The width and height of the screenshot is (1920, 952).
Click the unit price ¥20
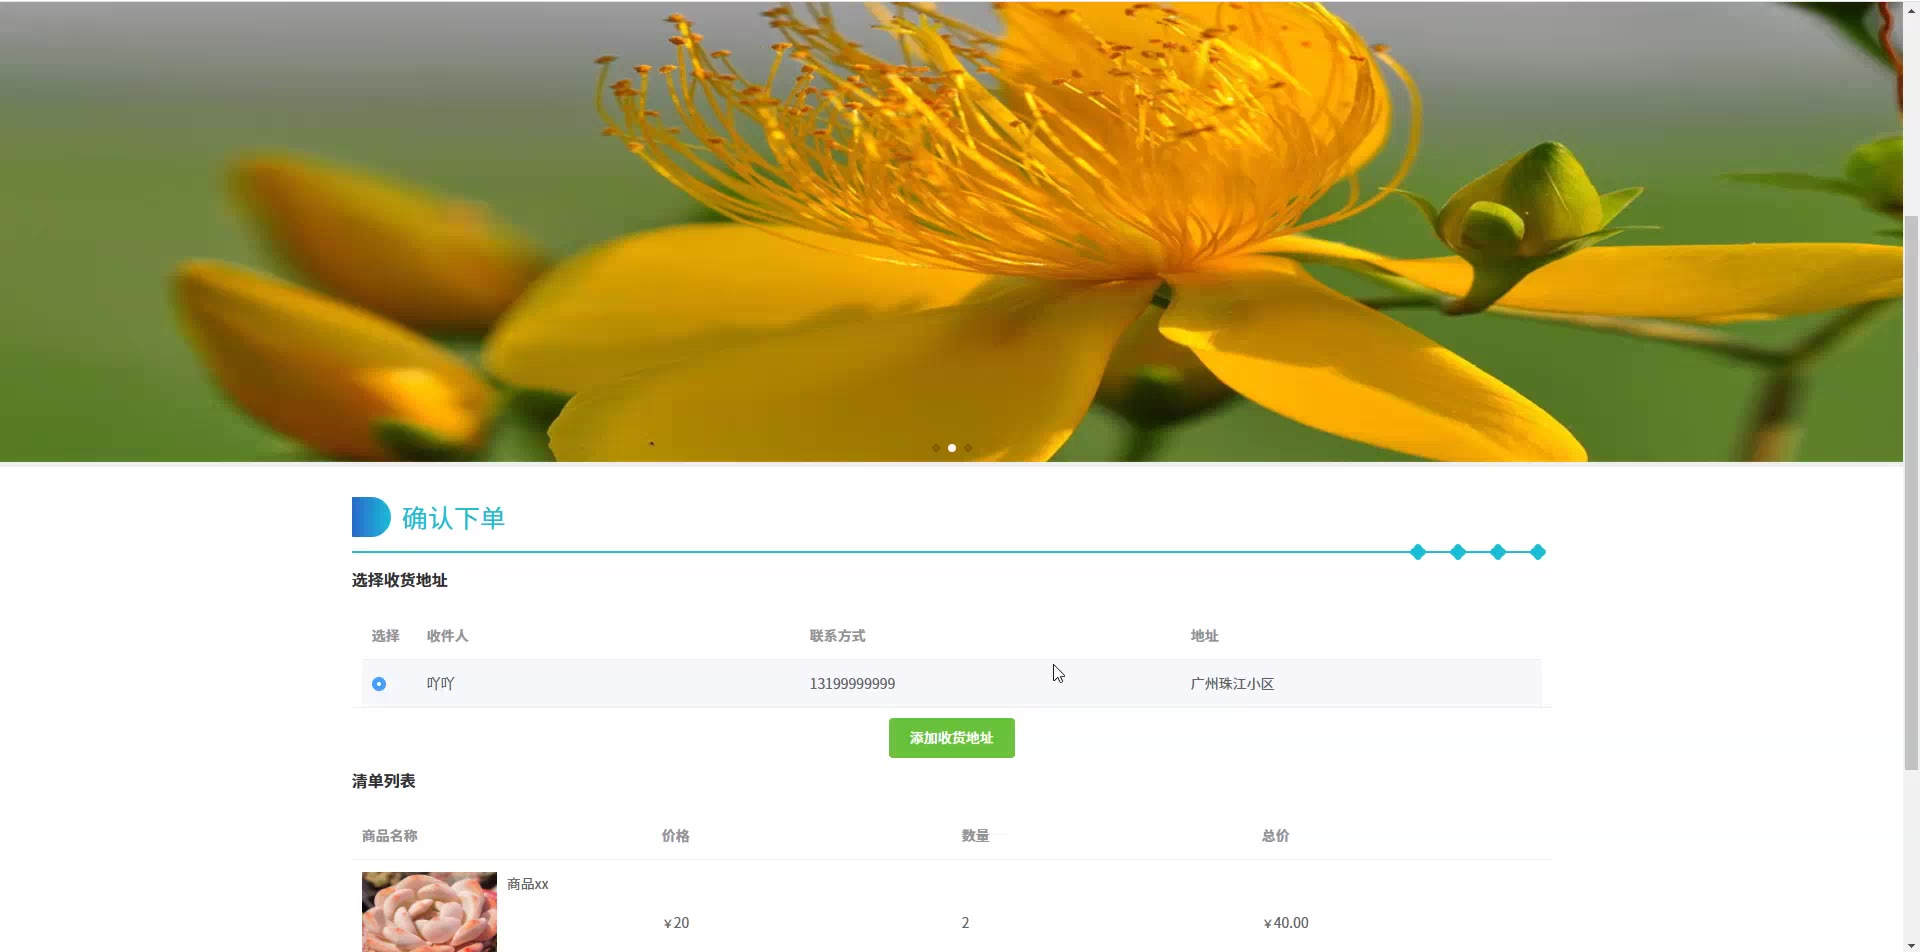click(676, 923)
